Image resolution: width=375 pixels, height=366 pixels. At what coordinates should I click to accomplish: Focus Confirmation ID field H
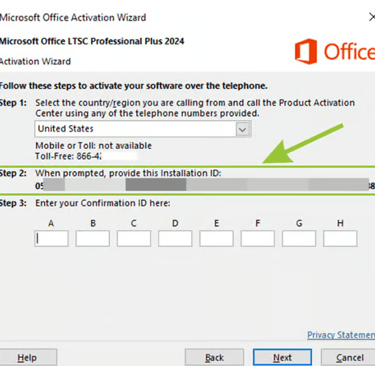(340, 239)
